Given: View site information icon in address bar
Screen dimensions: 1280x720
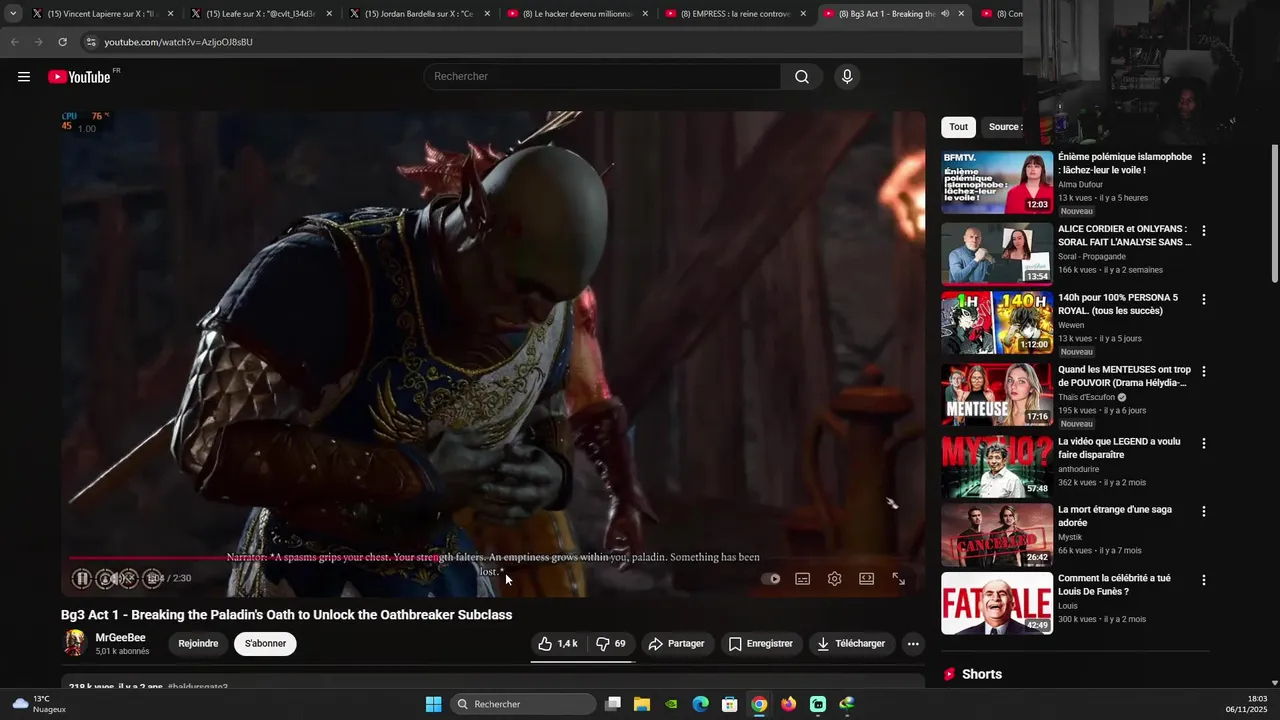Looking at the screenshot, I should pyautogui.click(x=90, y=42).
